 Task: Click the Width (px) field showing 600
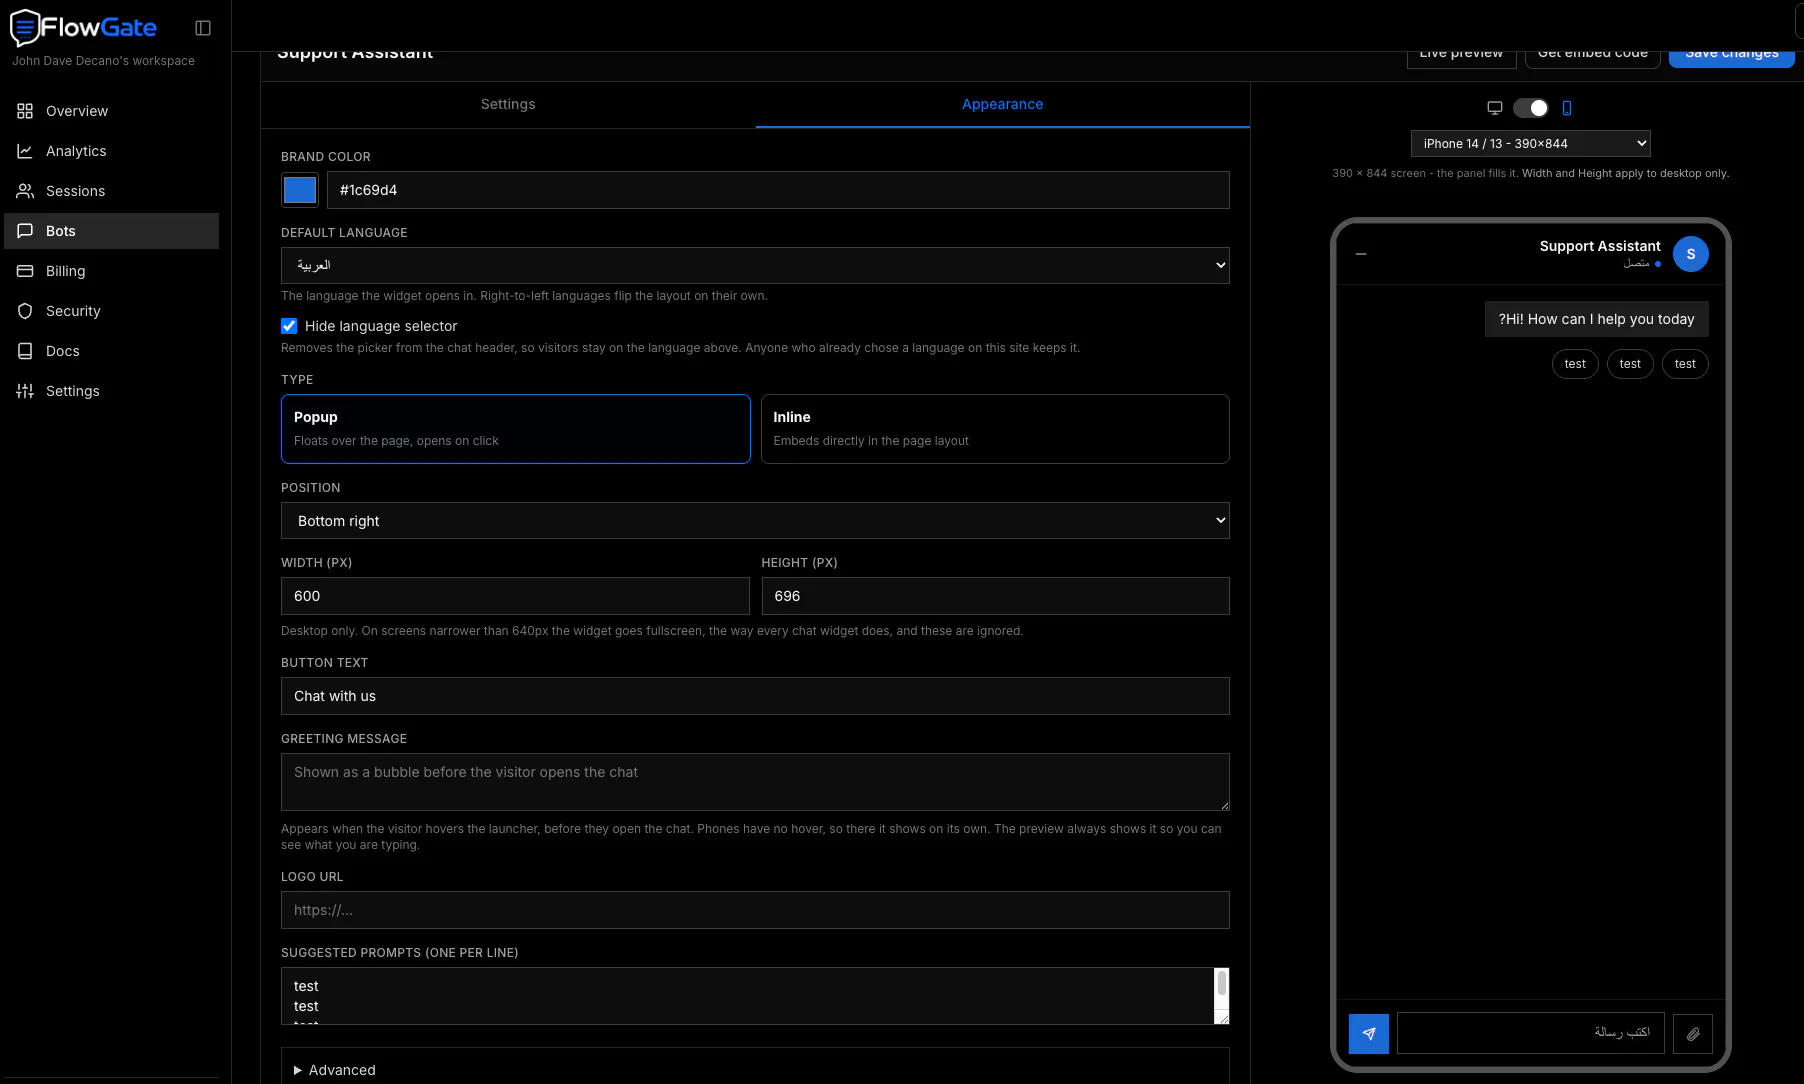[515, 596]
